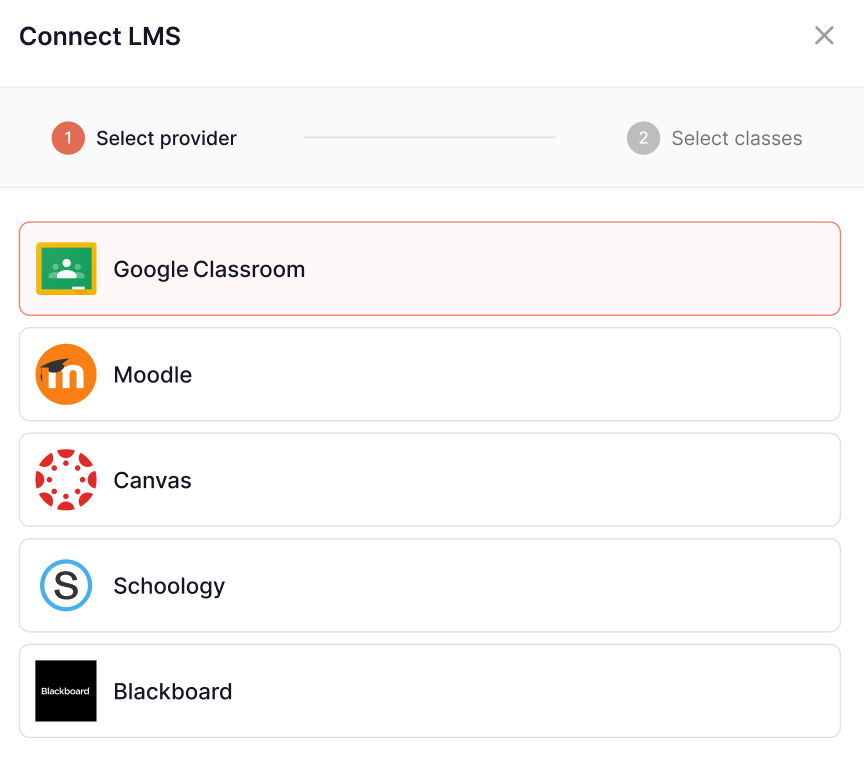
Task: Click the progress line between steps
Action: 430,137
